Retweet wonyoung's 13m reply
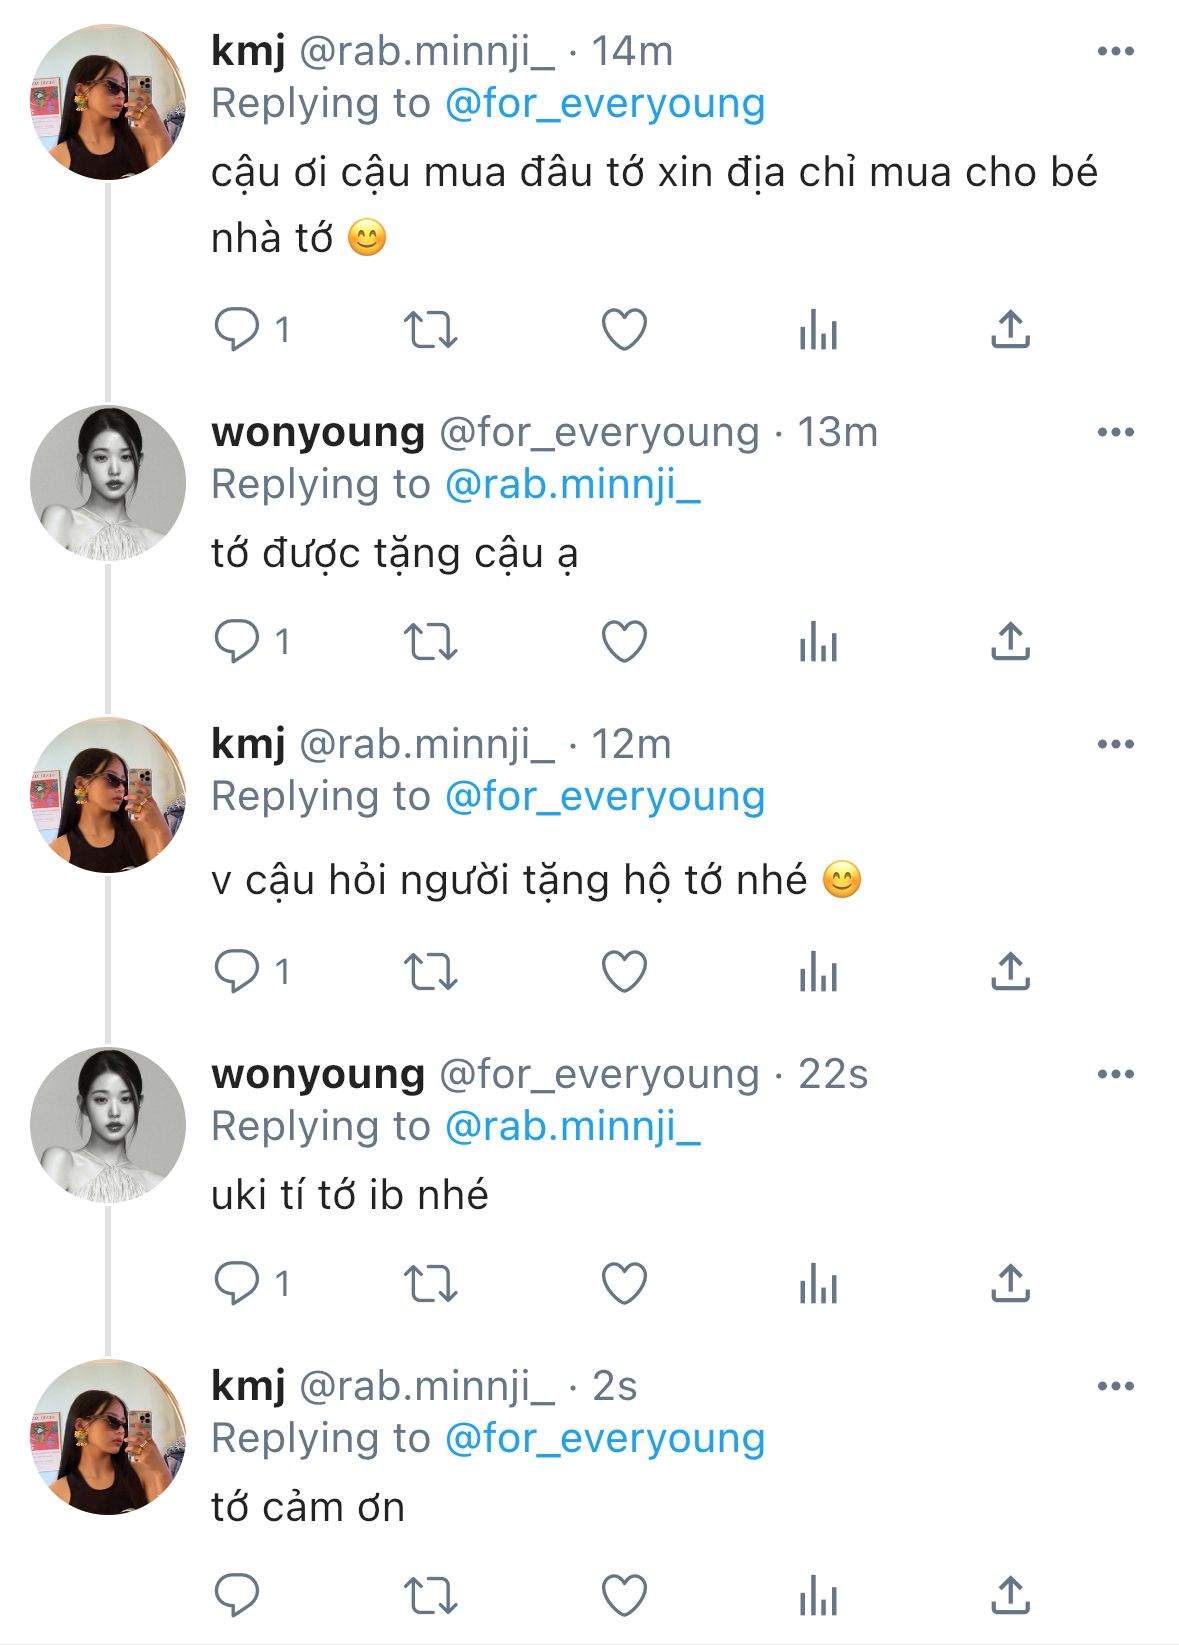 pyautogui.click(x=430, y=641)
